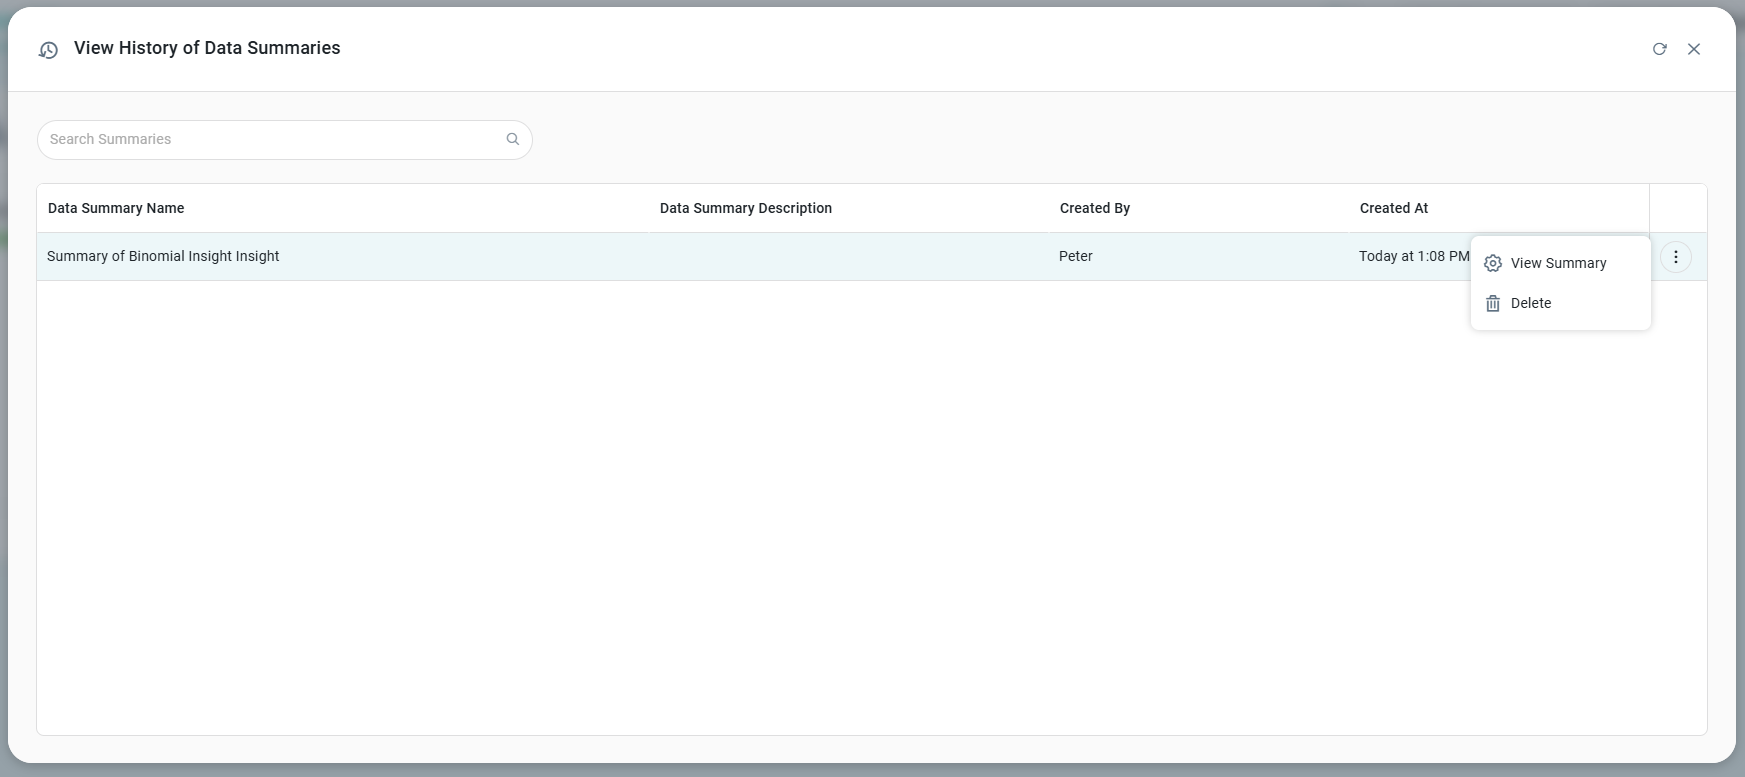Refresh the data summaries list
This screenshot has width=1745, height=777.
click(1659, 49)
